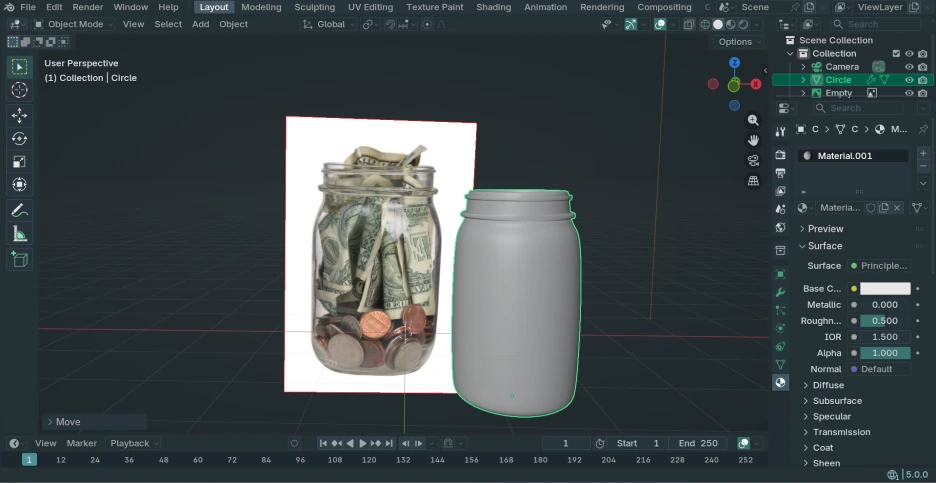Open the Render properties tab
Image resolution: width=936 pixels, height=483 pixels.
(x=780, y=155)
